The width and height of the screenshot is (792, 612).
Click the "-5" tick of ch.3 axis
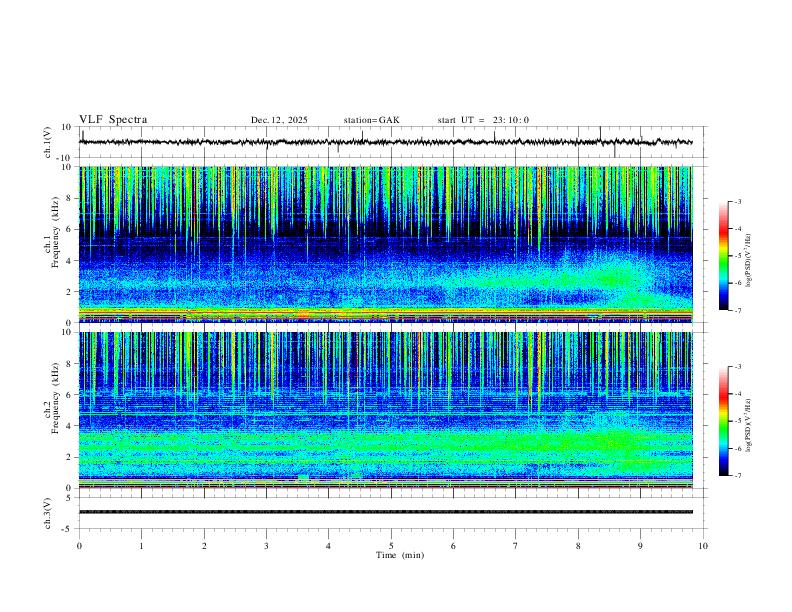68,529
